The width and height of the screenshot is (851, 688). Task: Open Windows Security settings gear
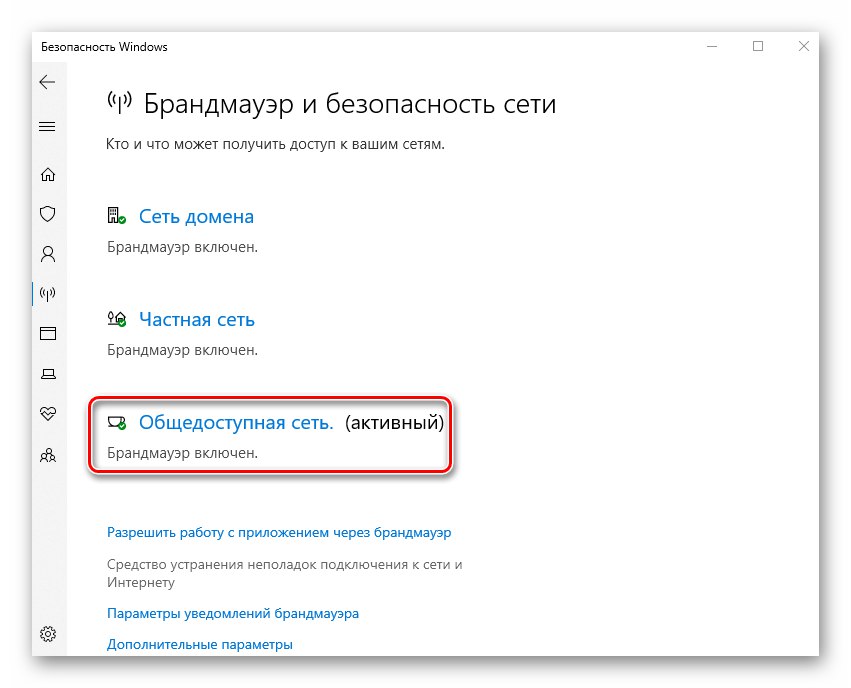[x=47, y=633]
